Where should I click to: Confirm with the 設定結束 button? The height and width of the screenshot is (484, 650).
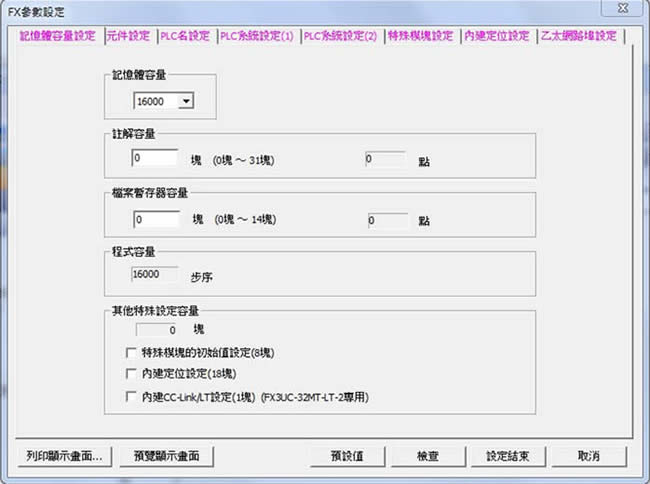[x=508, y=455]
